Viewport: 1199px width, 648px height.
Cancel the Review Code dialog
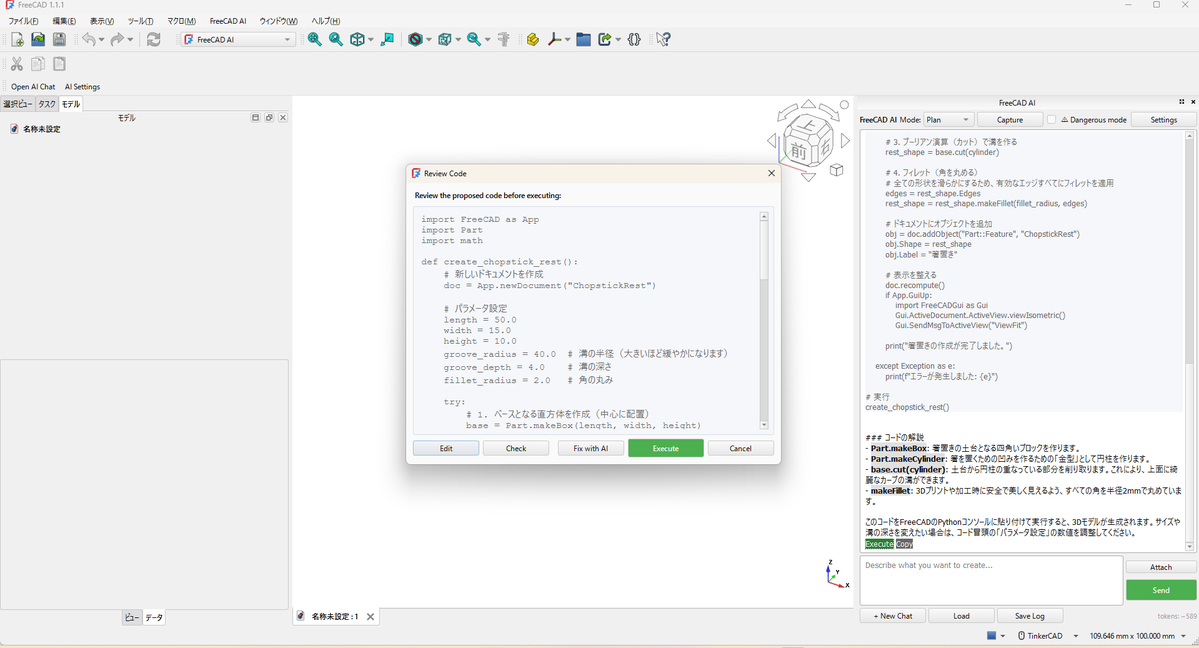coord(740,448)
